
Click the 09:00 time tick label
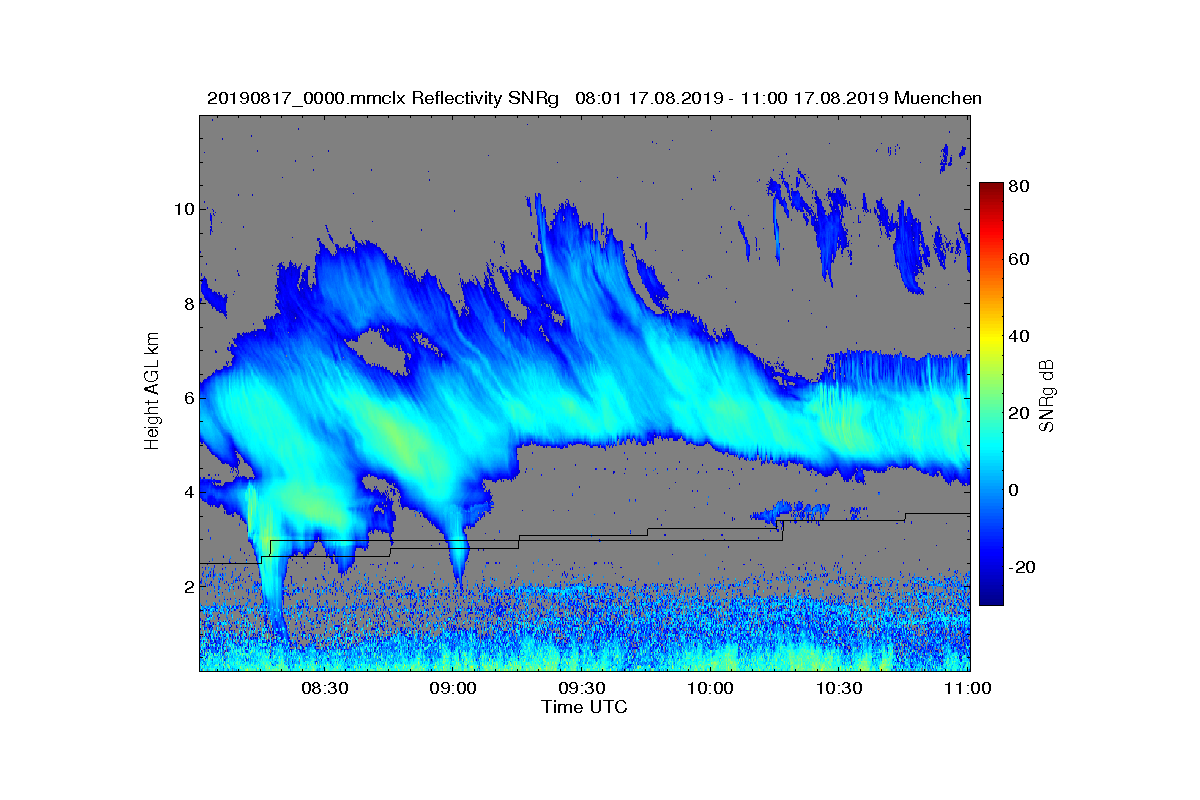point(453,689)
